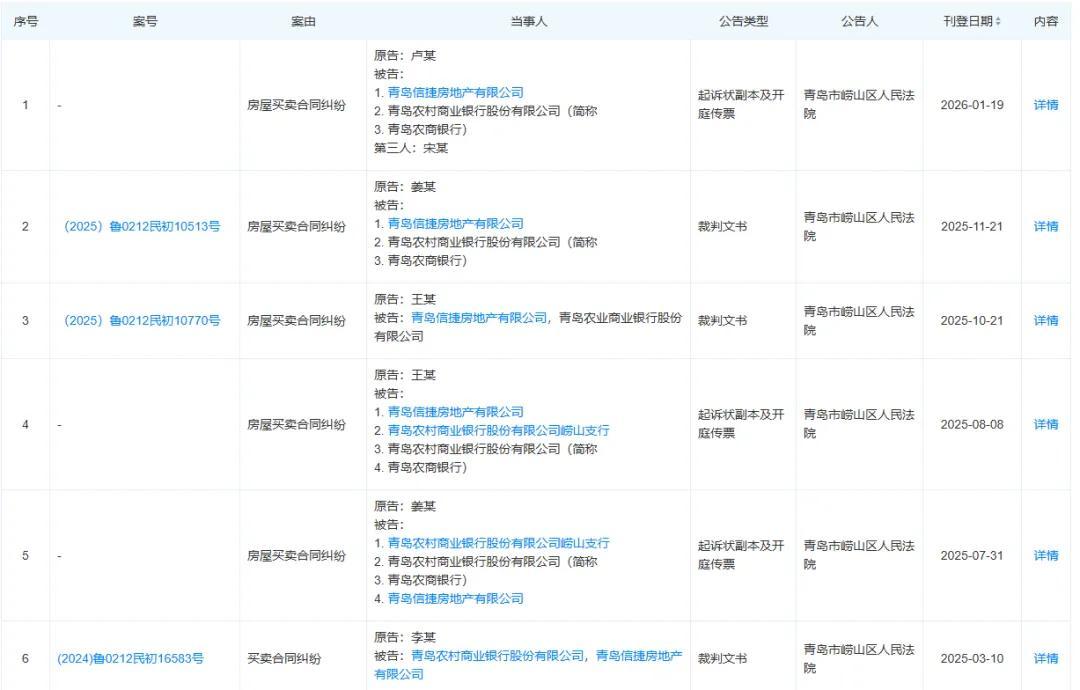Click 裁判文书 cell in row 2

point(723,226)
